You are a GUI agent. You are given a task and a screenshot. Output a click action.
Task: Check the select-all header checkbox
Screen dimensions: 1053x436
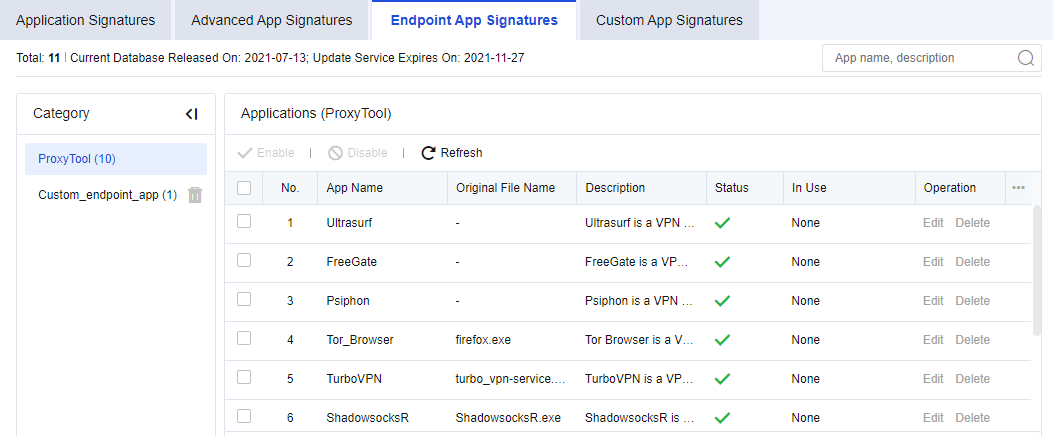tap(244, 187)
